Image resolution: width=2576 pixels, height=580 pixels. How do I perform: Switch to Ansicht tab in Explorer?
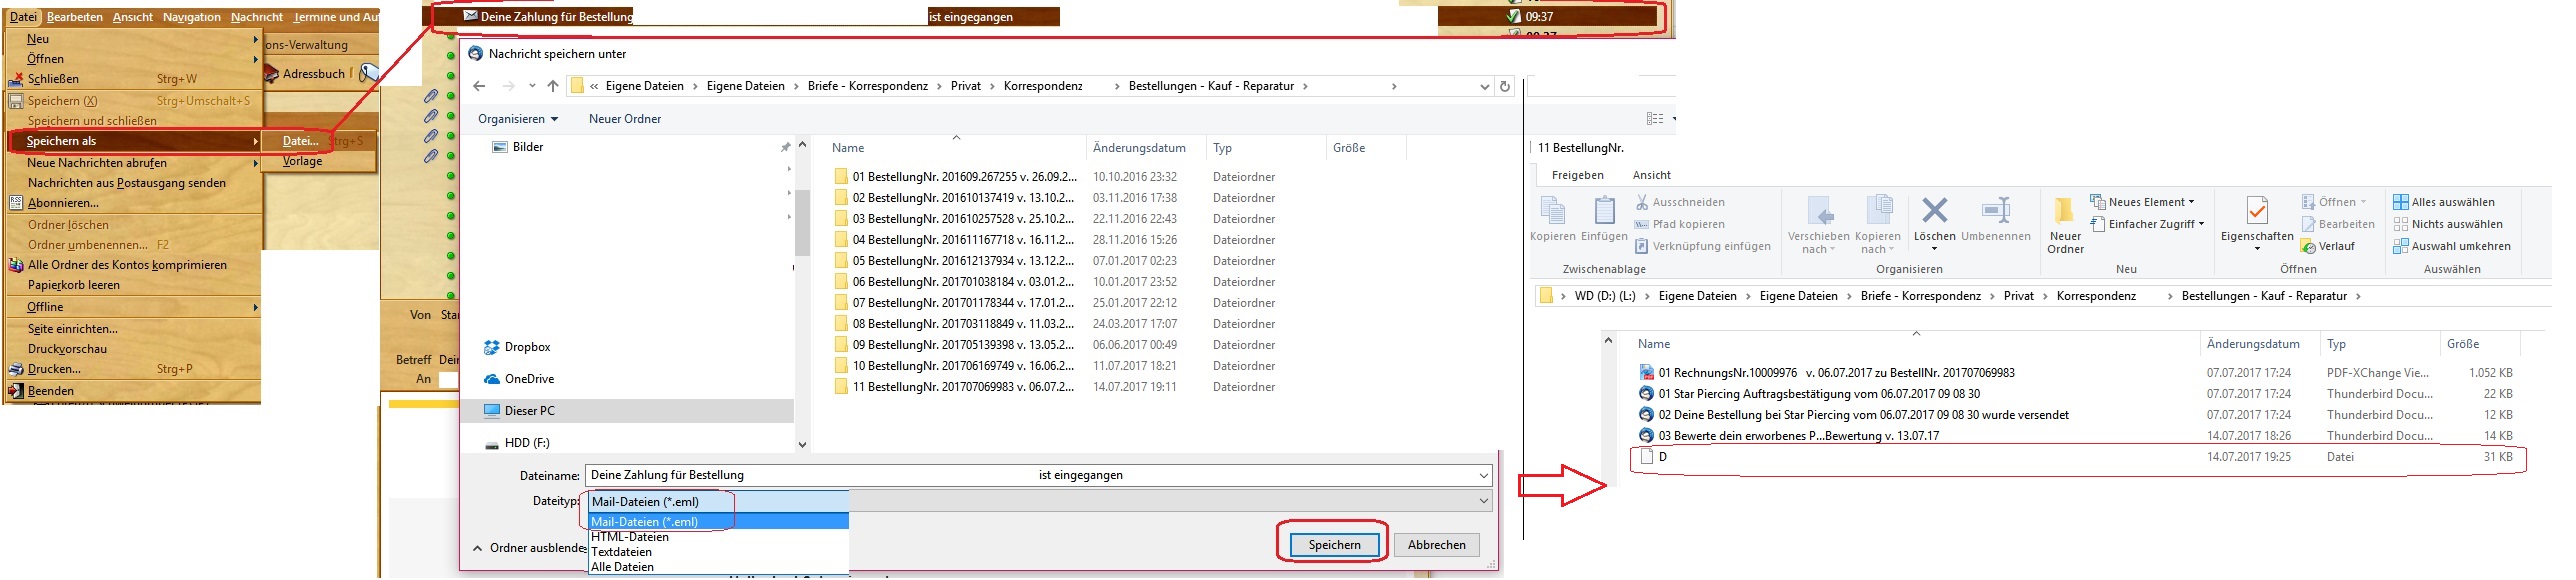1651,175
